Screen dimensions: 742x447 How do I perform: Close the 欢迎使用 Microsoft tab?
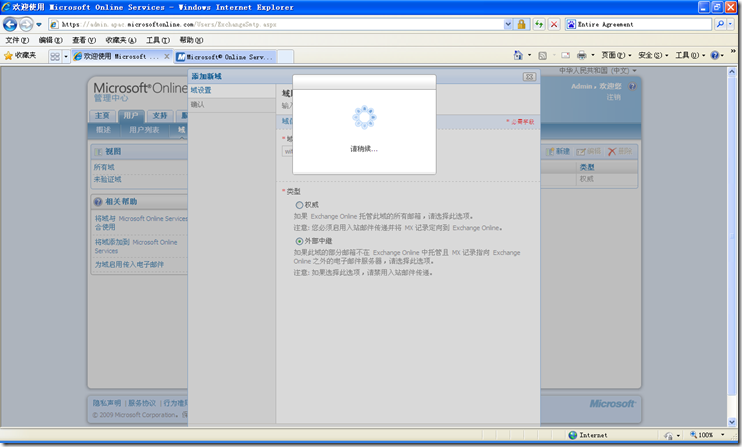click(167, 56)
